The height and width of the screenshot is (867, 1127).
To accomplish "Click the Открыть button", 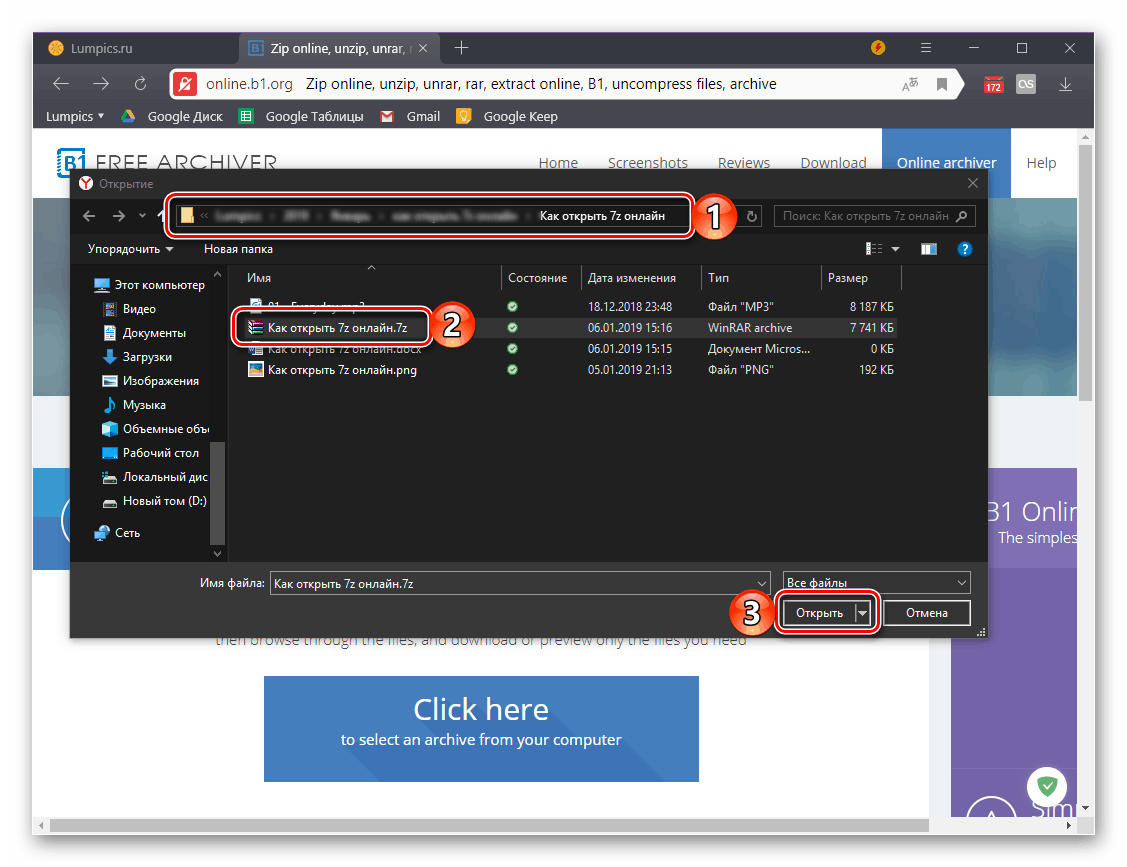I will tap(819, 613).
